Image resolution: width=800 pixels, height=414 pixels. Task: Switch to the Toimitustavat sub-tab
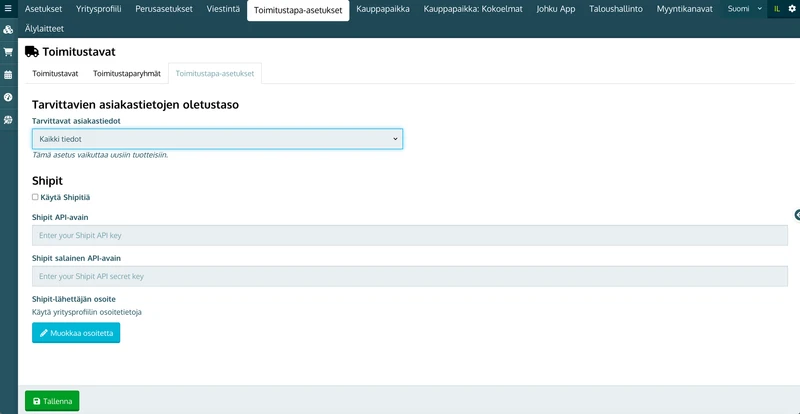coord(55,74)
